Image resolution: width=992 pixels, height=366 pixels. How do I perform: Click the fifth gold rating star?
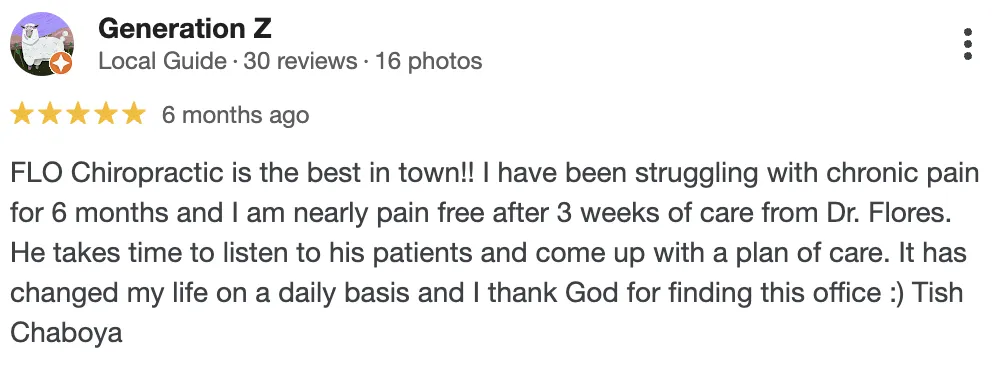[x=133, y=114]
